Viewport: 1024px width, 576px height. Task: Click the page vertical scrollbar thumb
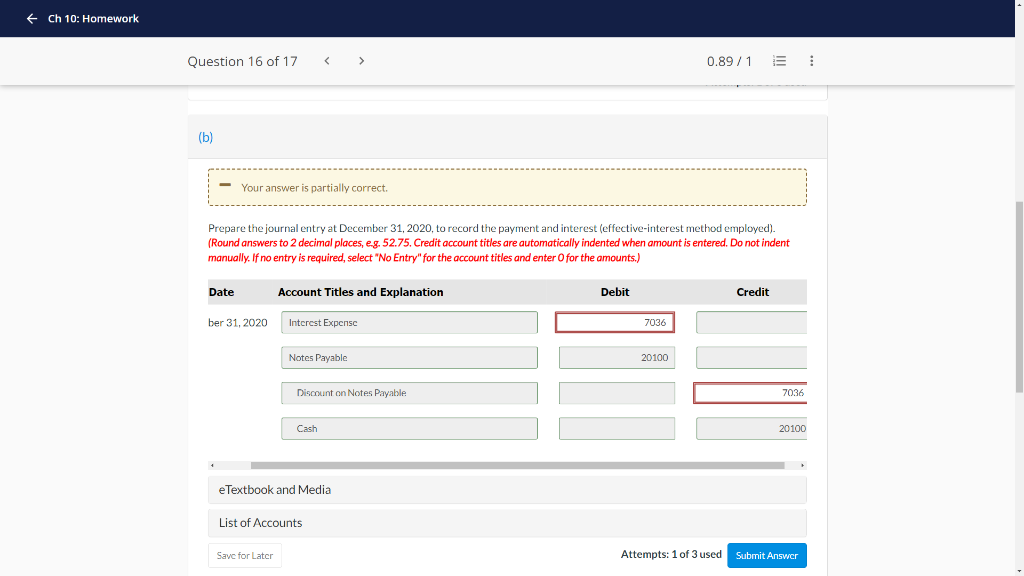coord(1019,297)
